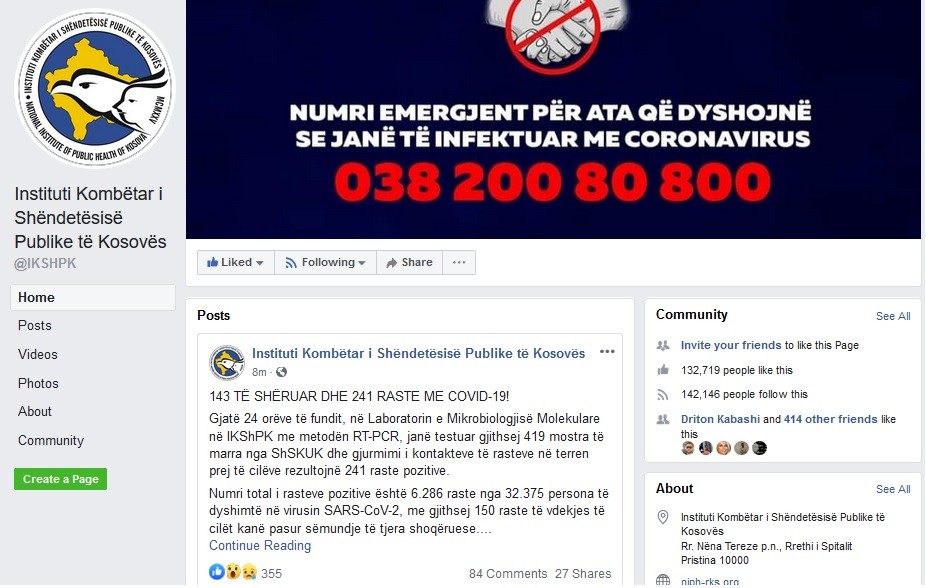This screenshot has width=926, height=588.
Task: View the 27 Shares list
Action: (583, 574)
